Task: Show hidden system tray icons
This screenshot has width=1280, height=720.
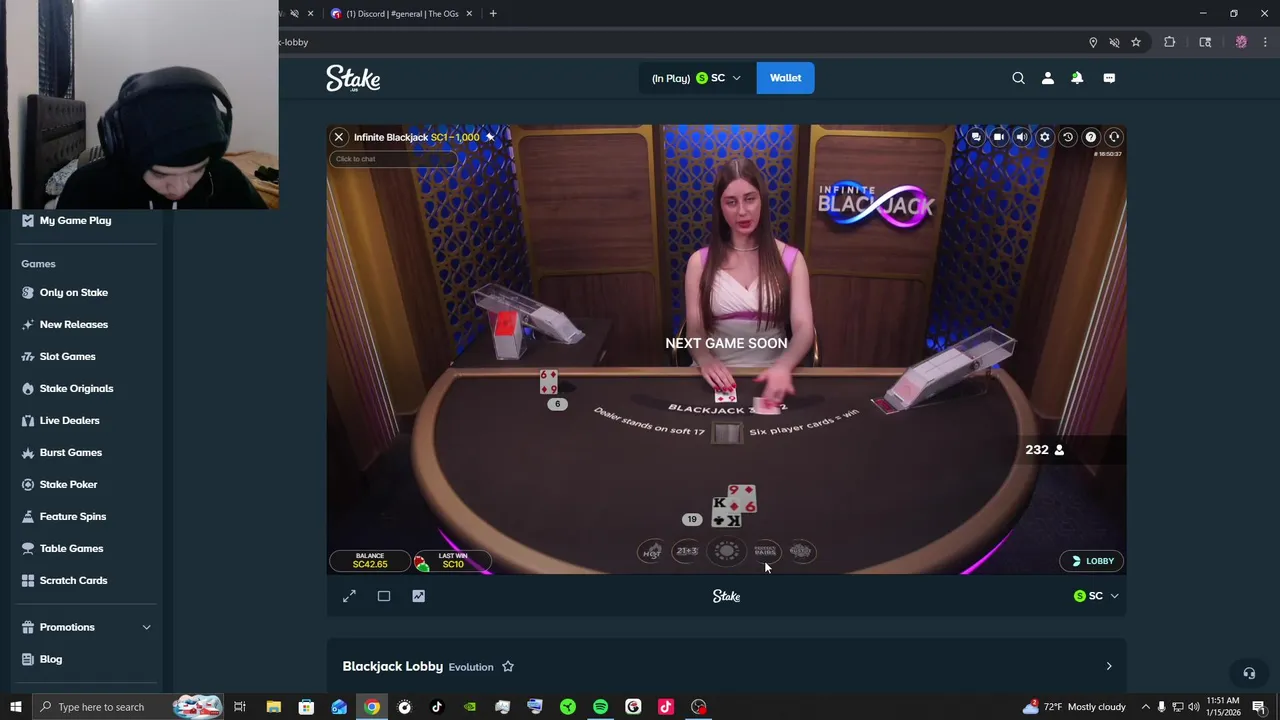Action: point(1146,707)
